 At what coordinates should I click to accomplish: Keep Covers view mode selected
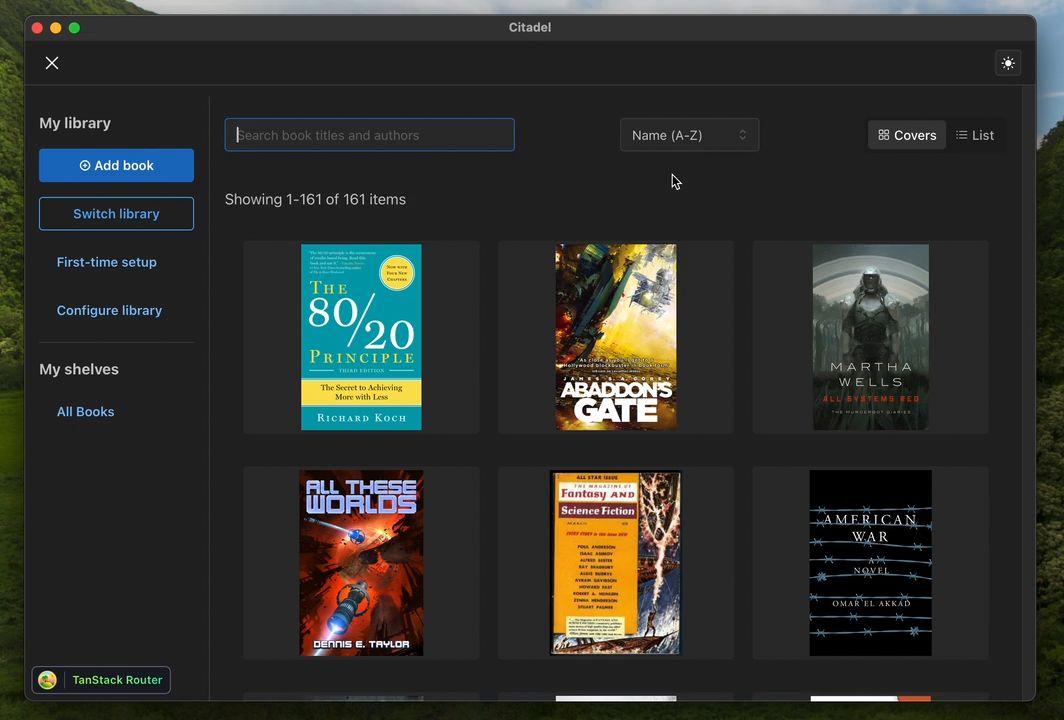906,135
